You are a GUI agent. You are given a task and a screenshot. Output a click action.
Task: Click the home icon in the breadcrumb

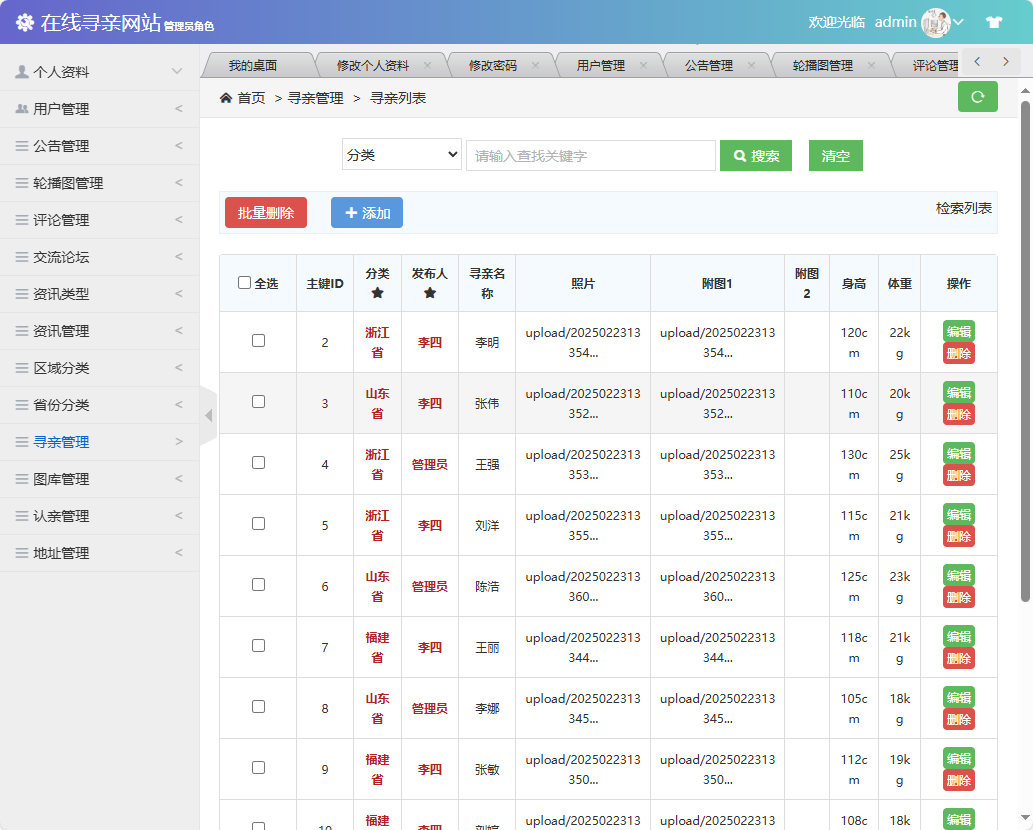click(x=227, y=98)
